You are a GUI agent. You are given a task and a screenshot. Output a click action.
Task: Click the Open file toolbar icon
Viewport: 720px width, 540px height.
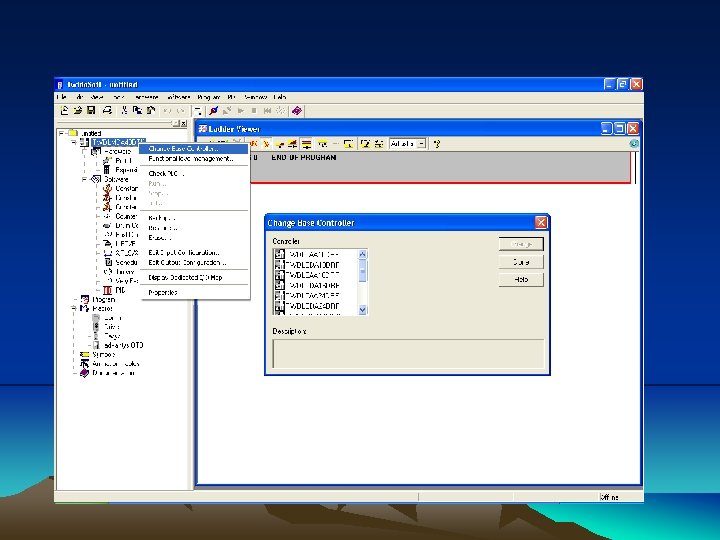[78, 110]
